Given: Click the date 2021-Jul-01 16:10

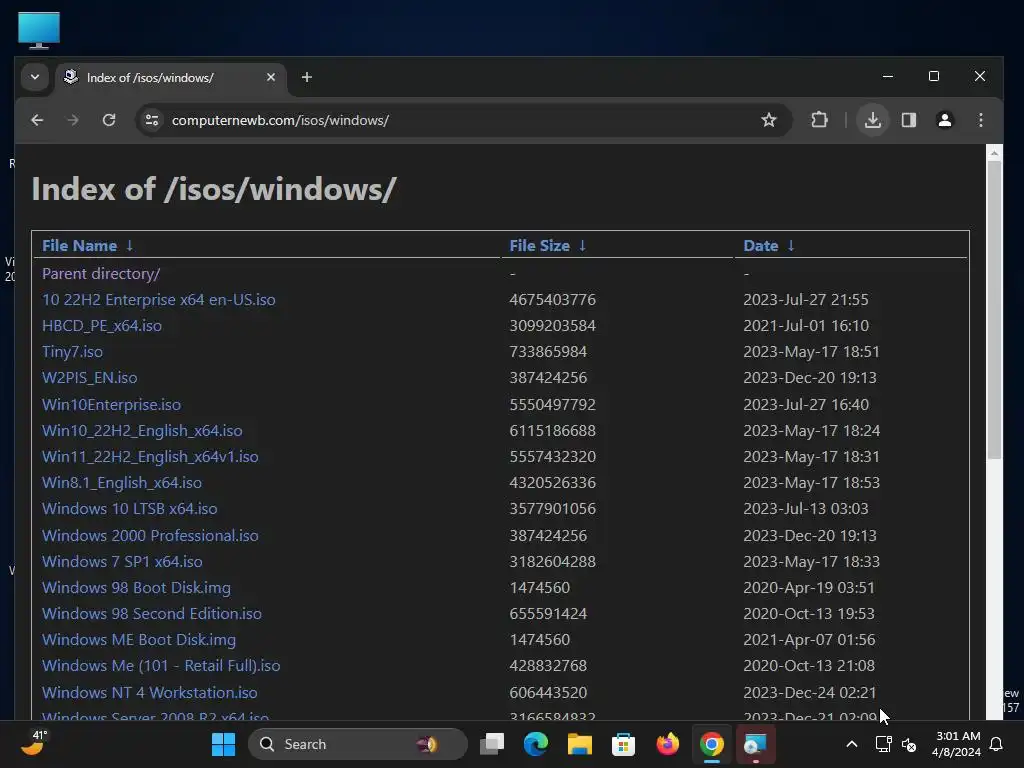Looking at the screenshot, I should 806,326.
